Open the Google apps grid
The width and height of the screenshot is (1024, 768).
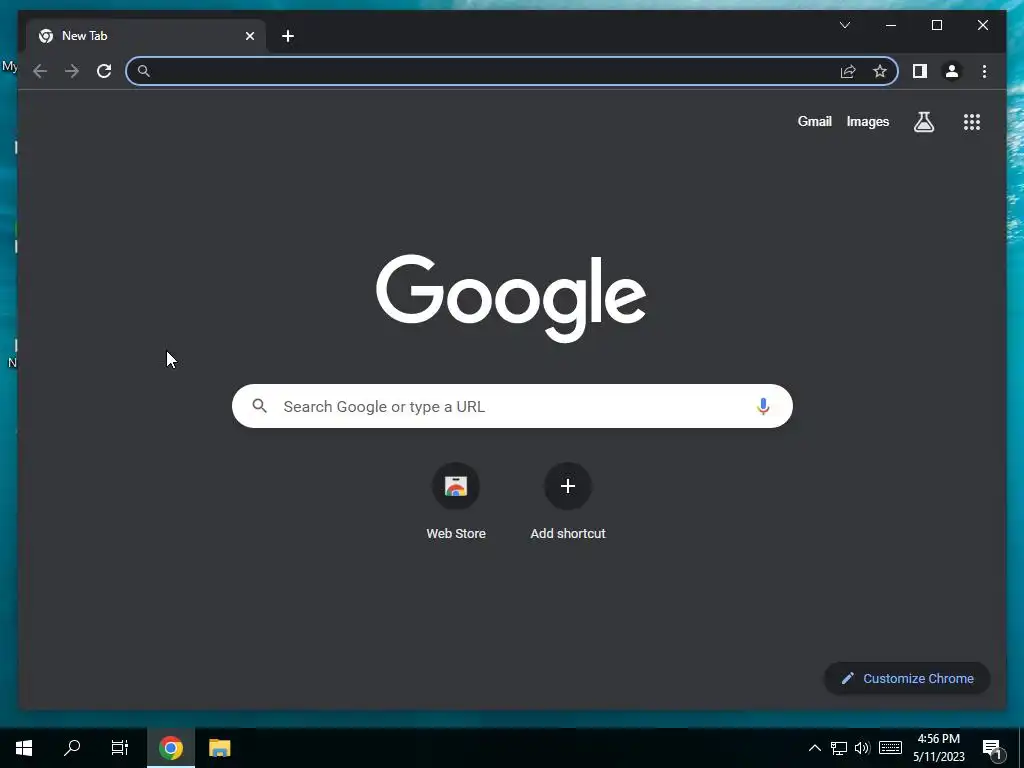972,121
